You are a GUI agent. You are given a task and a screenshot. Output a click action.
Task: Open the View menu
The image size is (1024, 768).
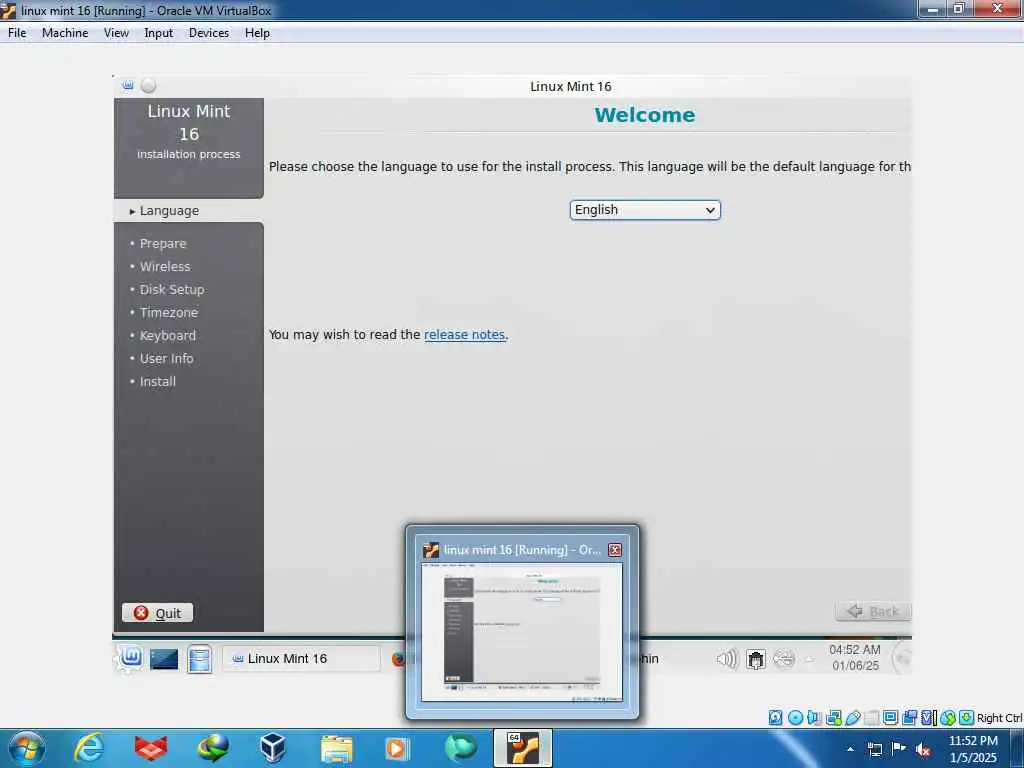pos(116,33)
